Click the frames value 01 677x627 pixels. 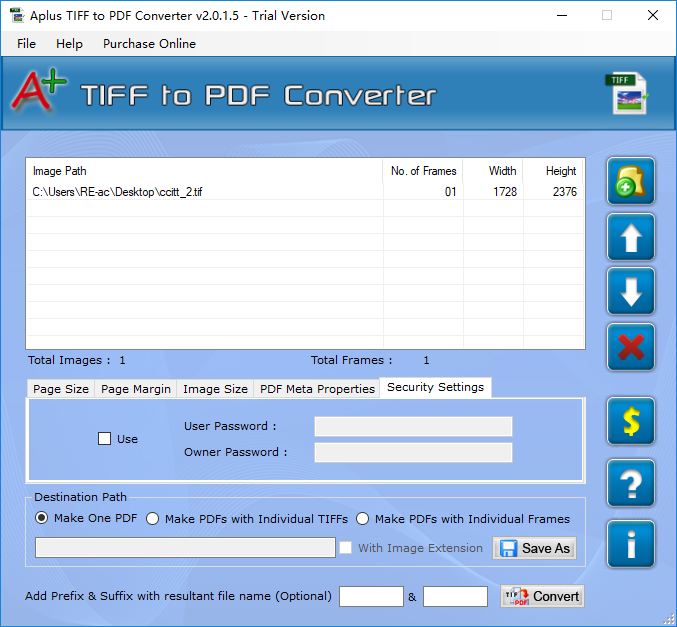tap(450, 191)
